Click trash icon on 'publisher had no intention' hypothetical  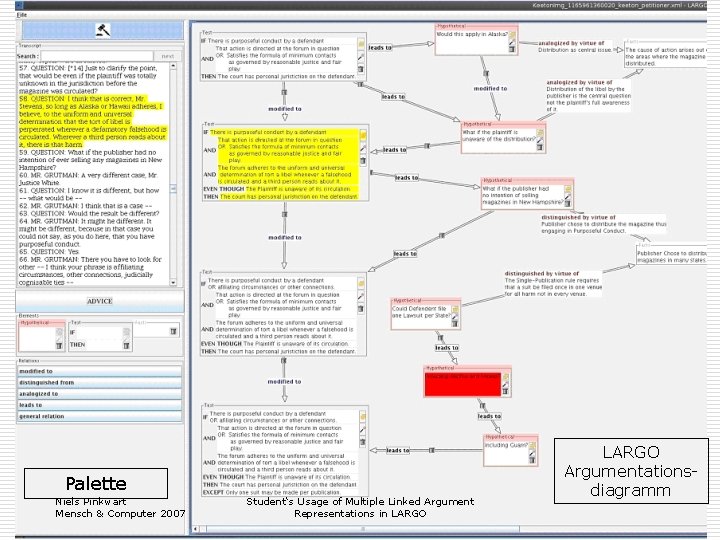[568, 203]
